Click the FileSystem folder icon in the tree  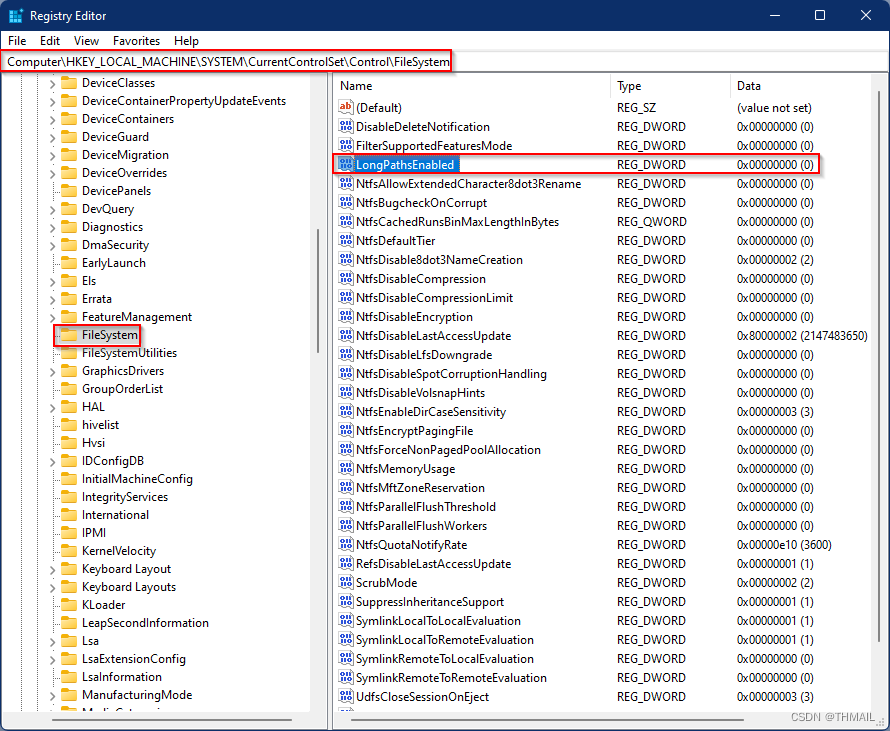point(69,335)
